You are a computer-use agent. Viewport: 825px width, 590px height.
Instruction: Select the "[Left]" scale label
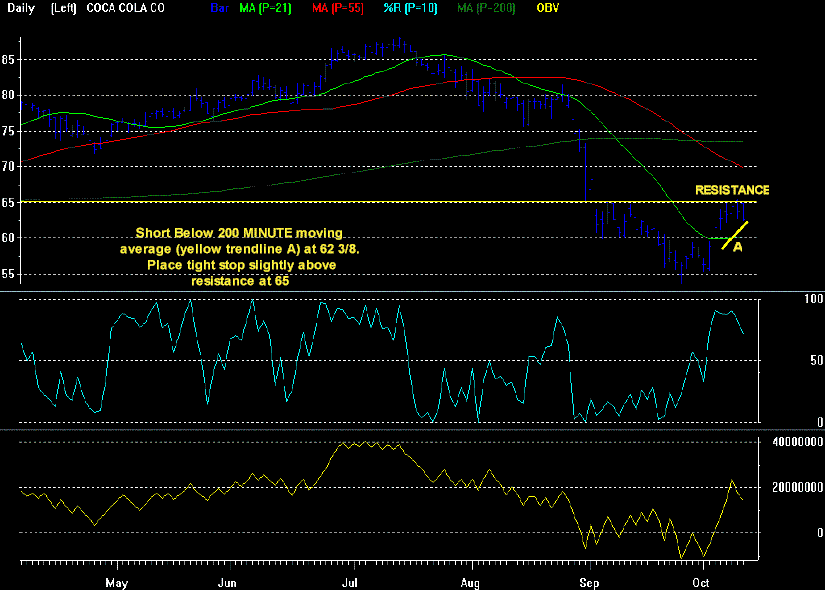coord(64,8)
